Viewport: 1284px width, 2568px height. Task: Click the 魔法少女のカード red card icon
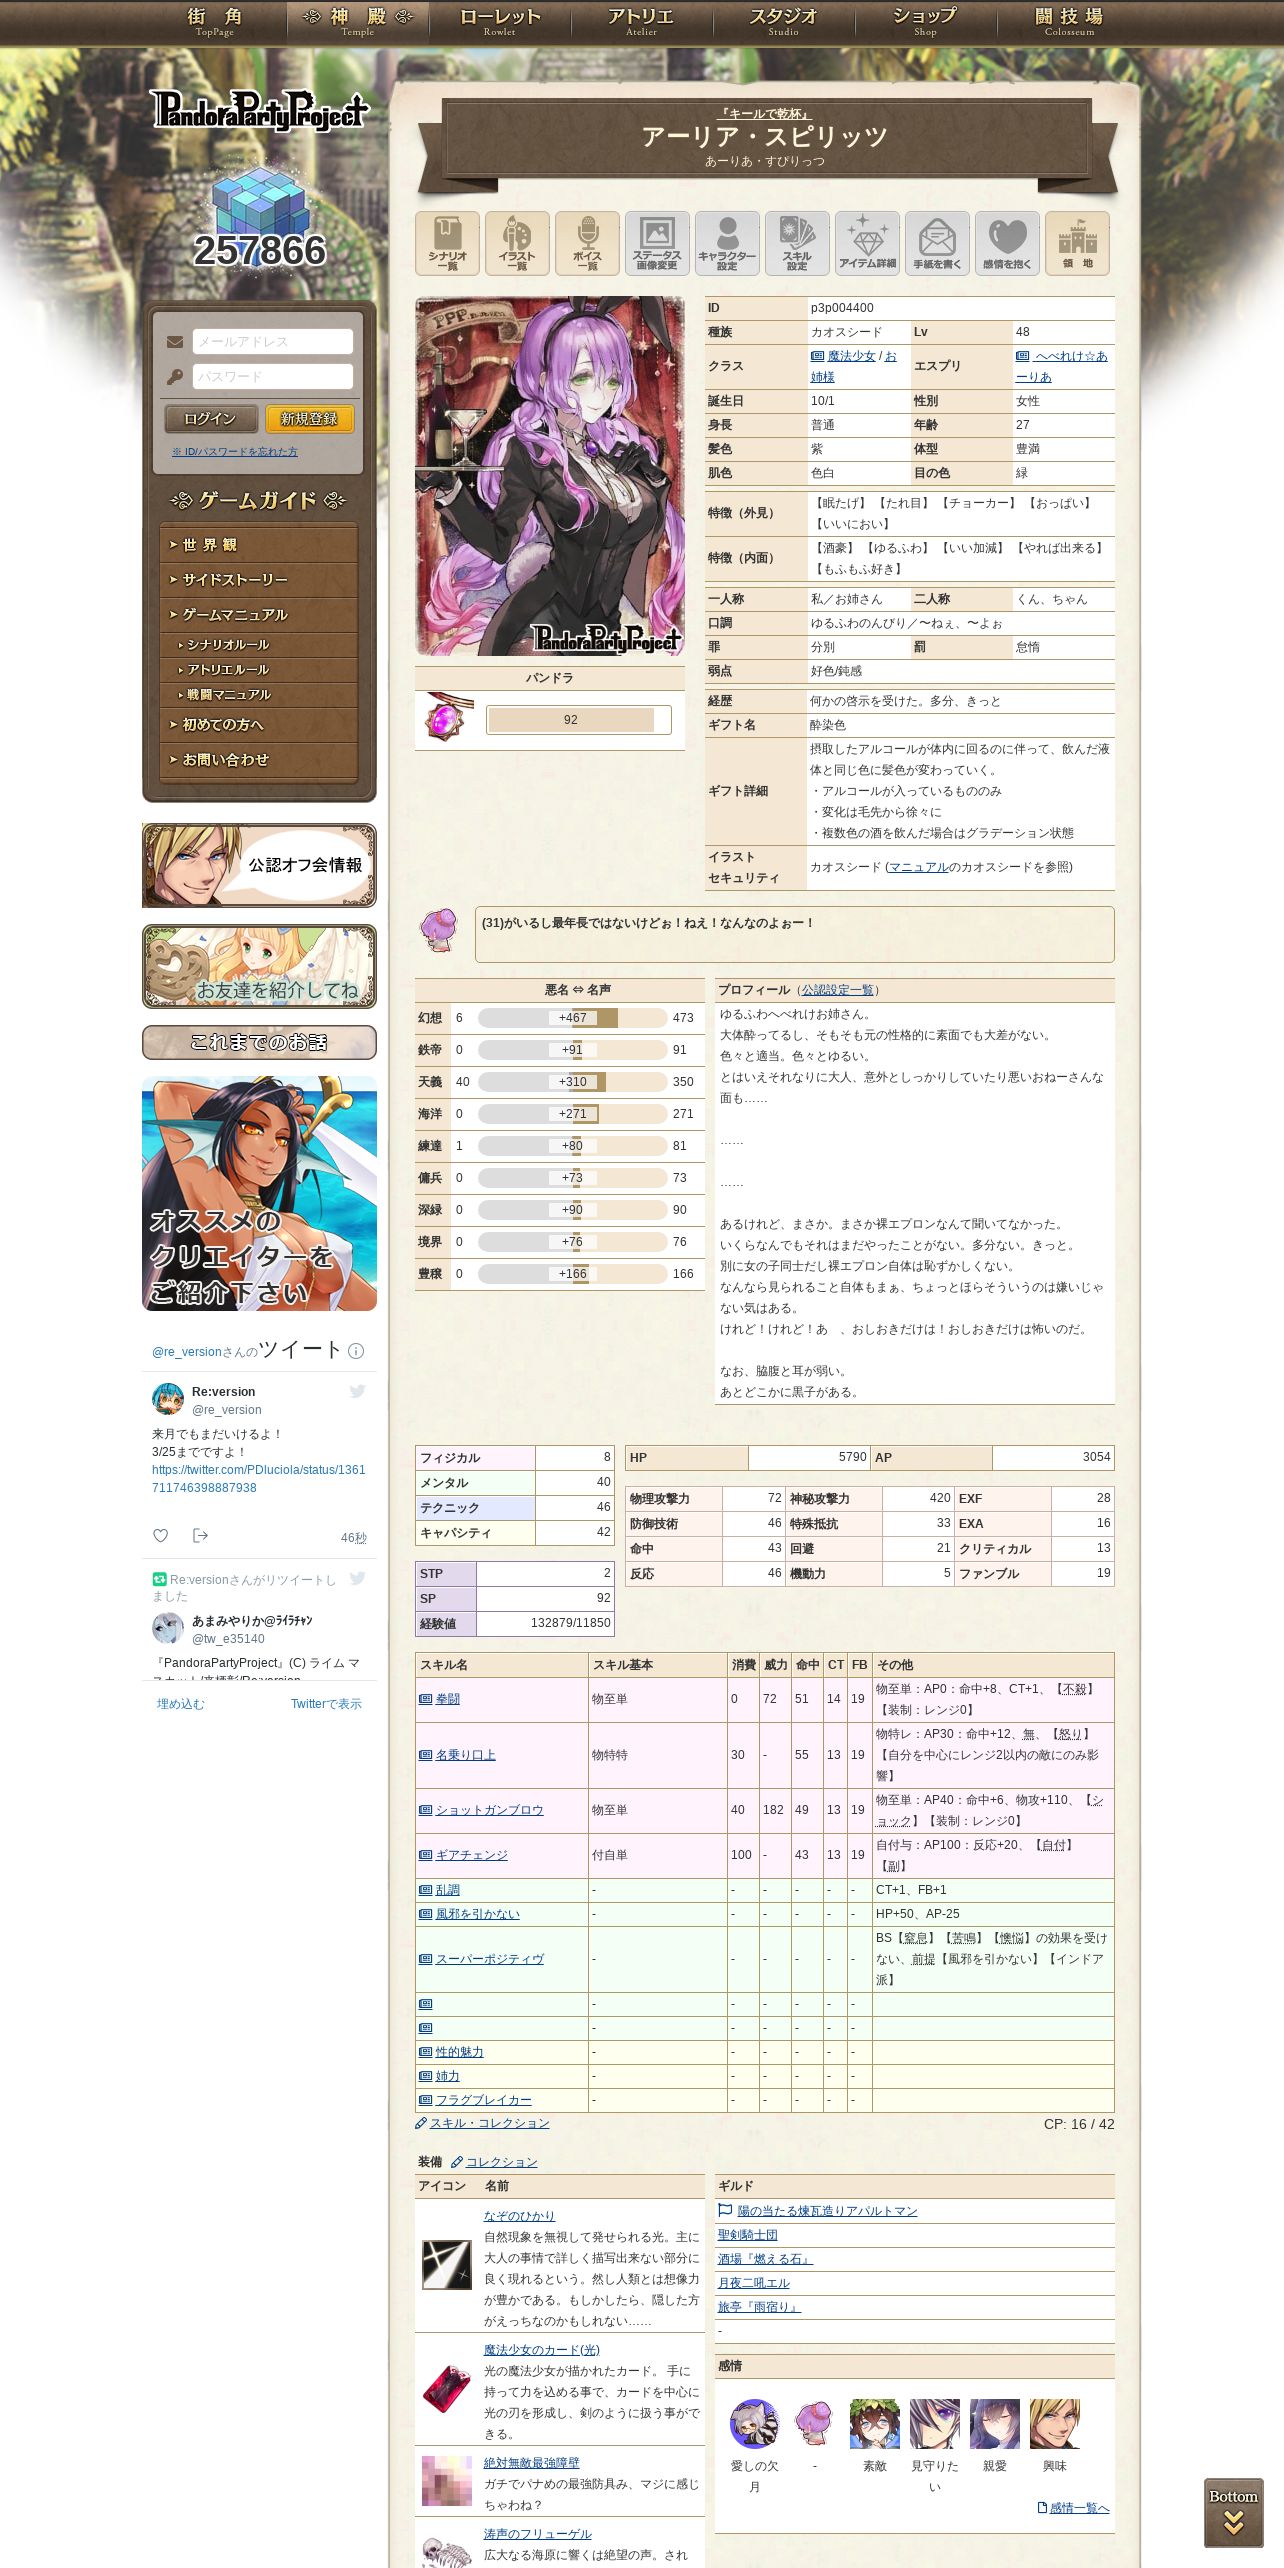[446, 2389]
